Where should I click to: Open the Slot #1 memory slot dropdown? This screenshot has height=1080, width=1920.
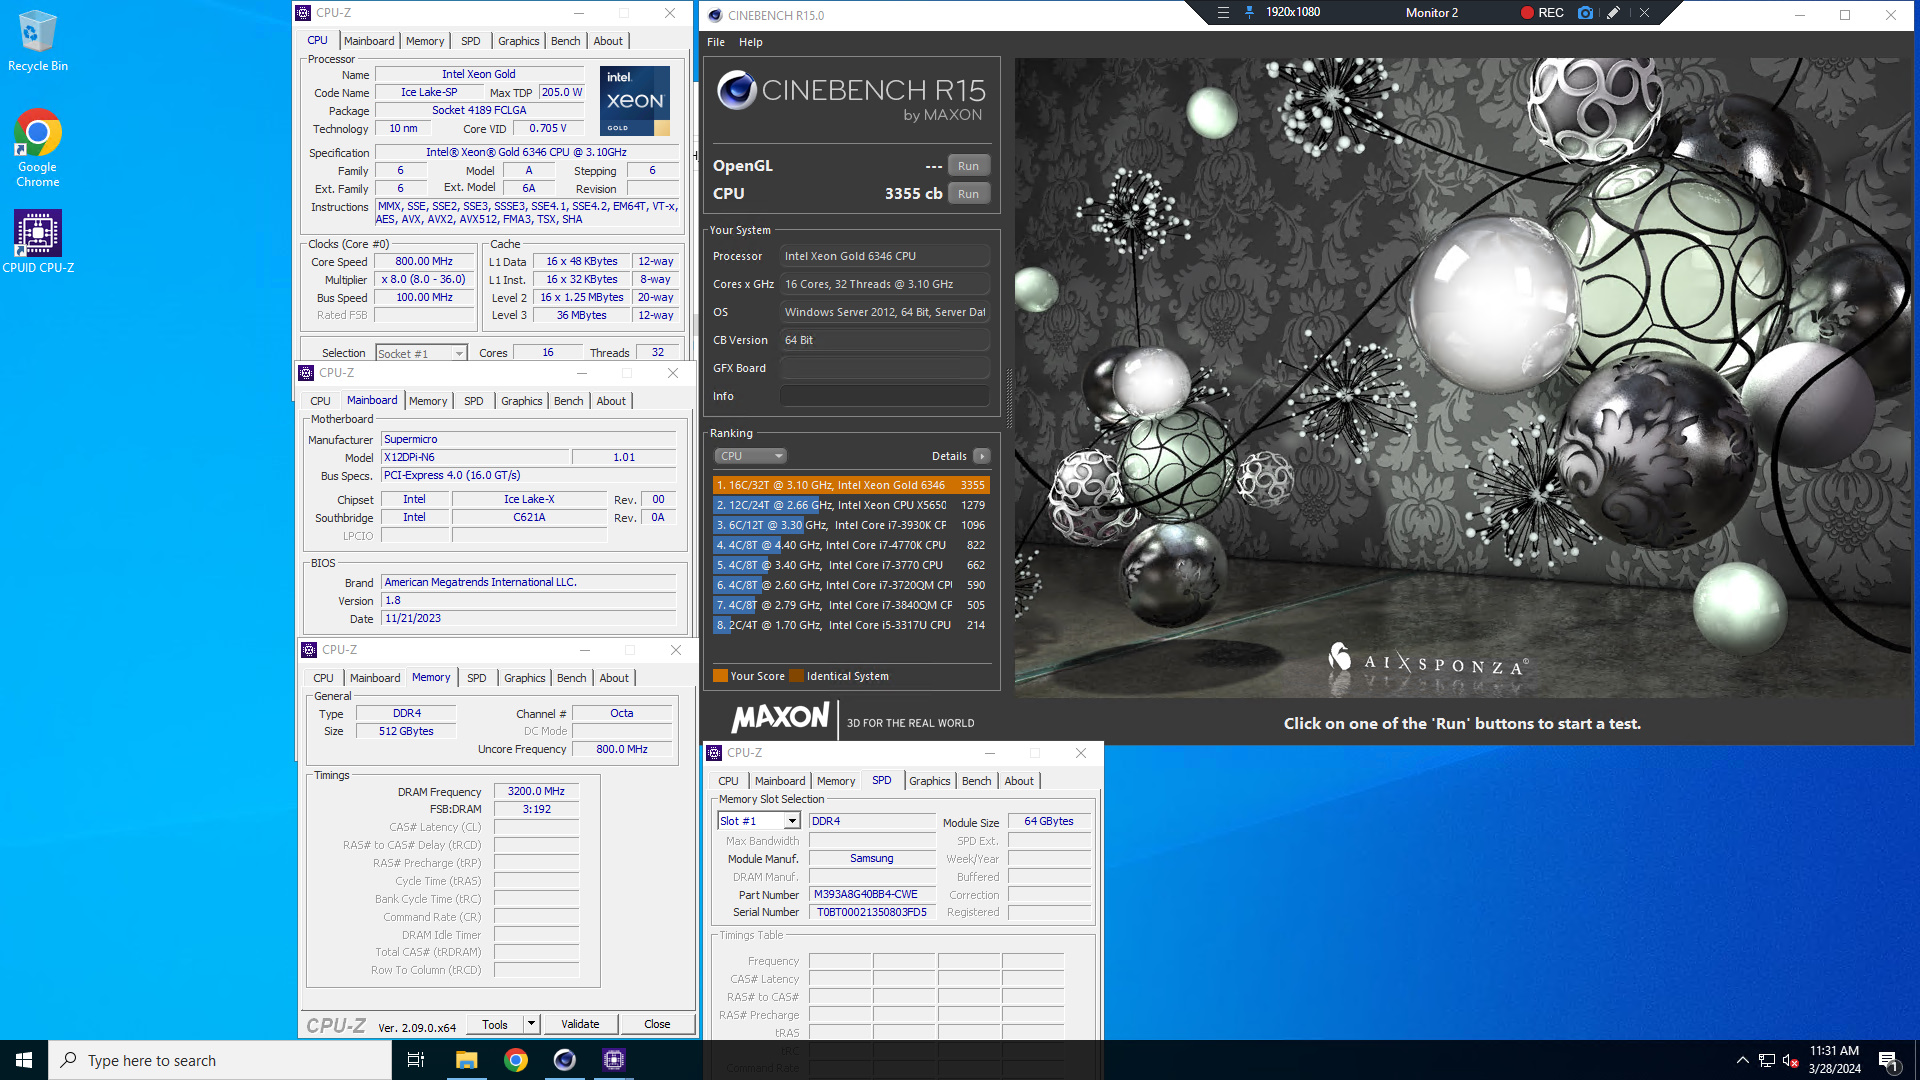click(759, 821)
